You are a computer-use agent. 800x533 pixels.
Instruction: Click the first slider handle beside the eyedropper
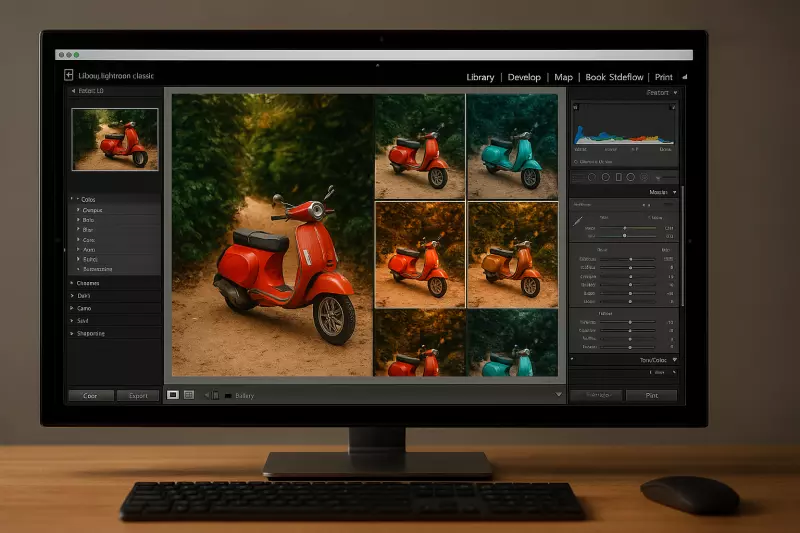625,228
